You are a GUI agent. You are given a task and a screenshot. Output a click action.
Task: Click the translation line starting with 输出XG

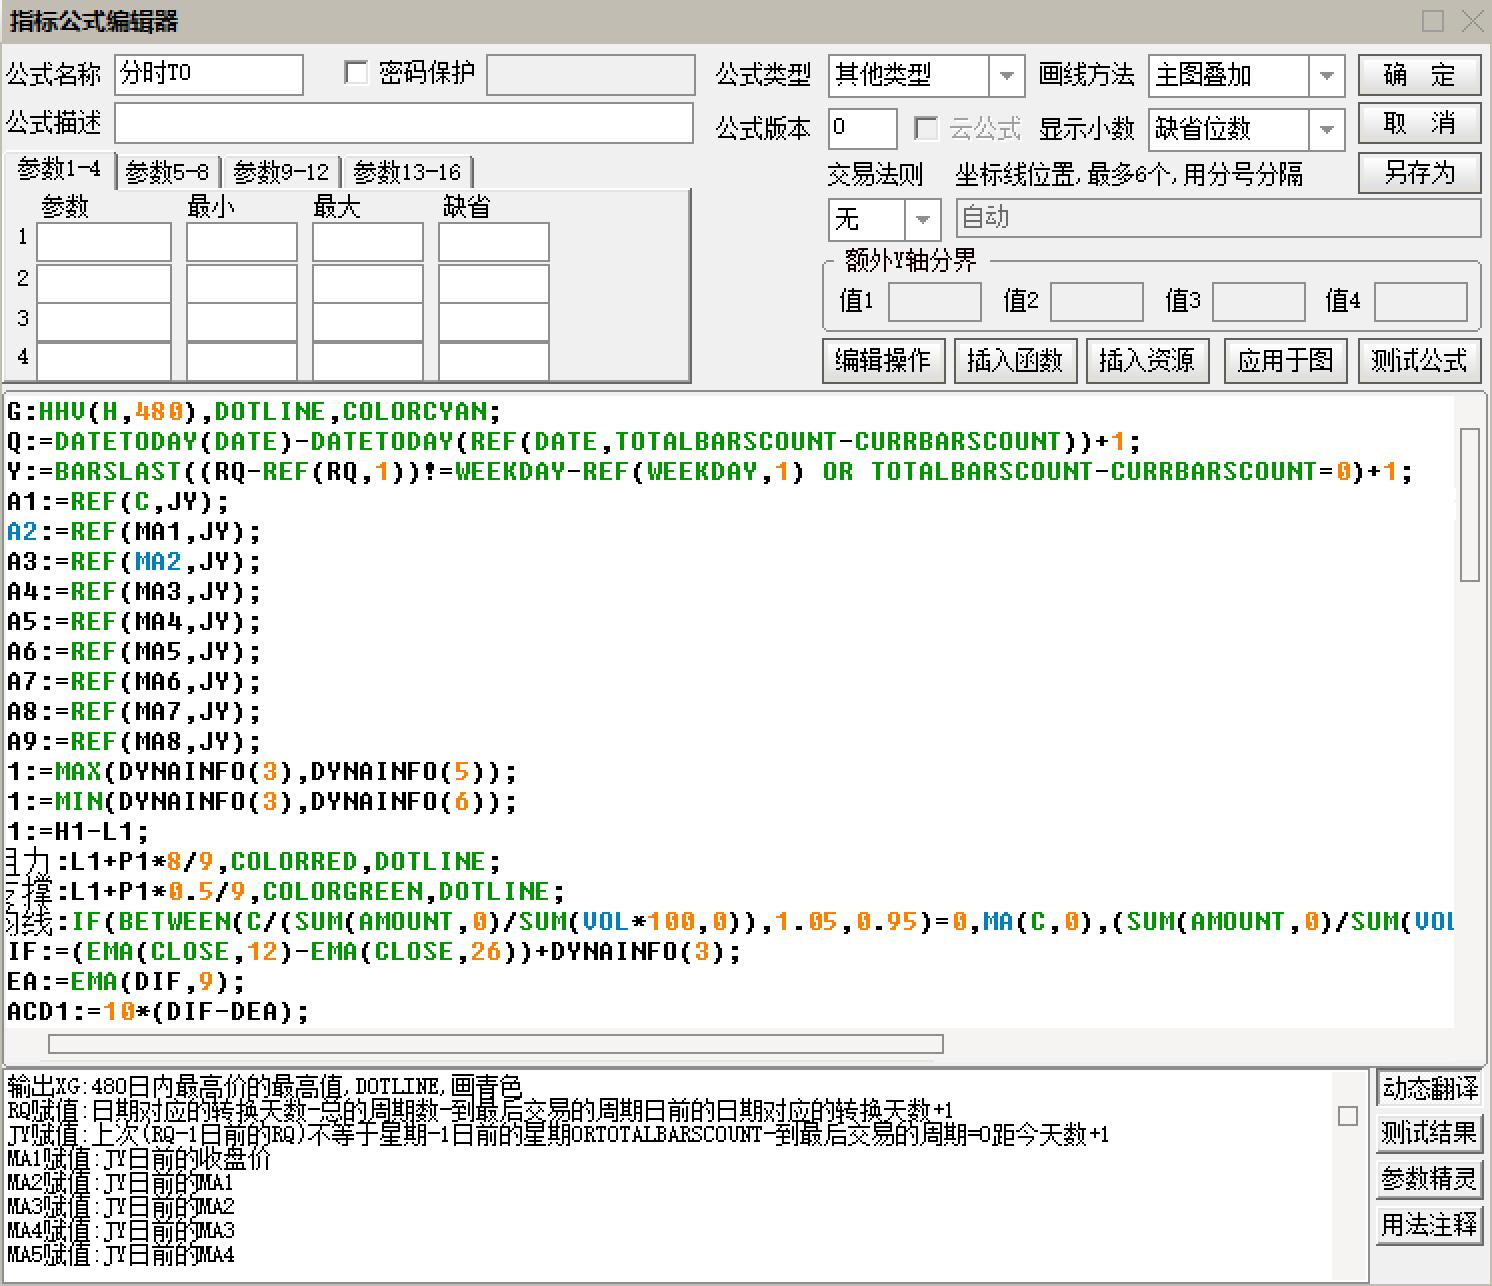click(264, 1086)
